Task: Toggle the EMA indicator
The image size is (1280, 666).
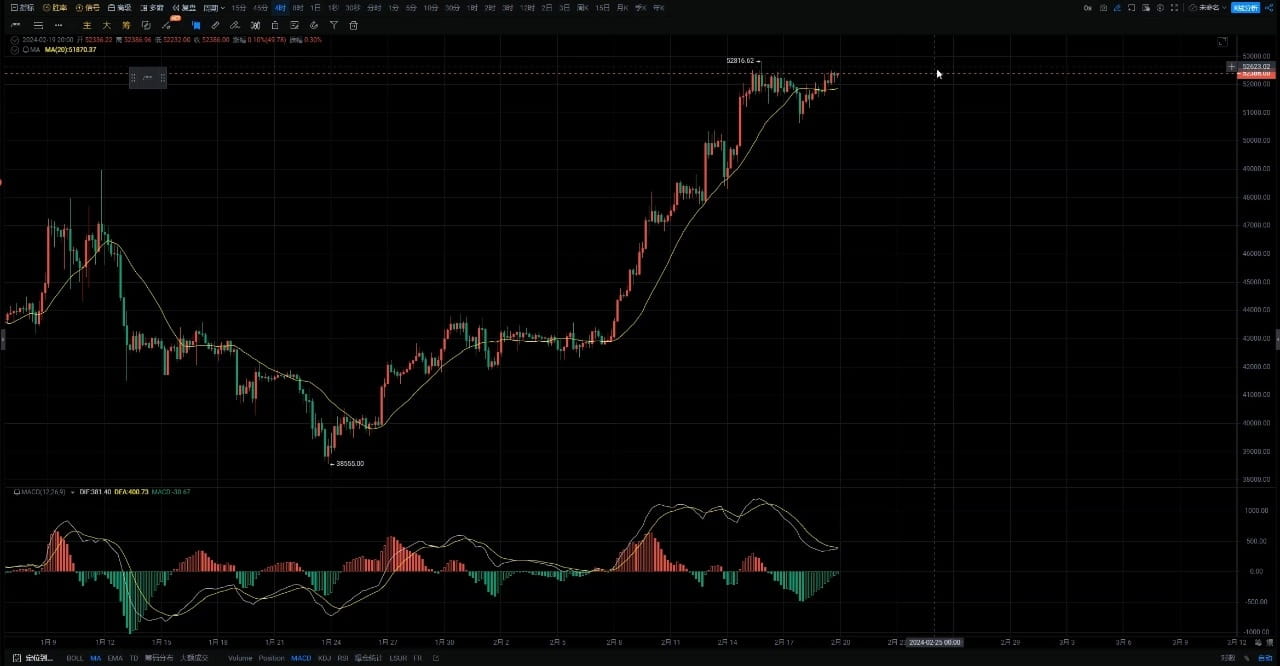Action: tap(115, 658)
